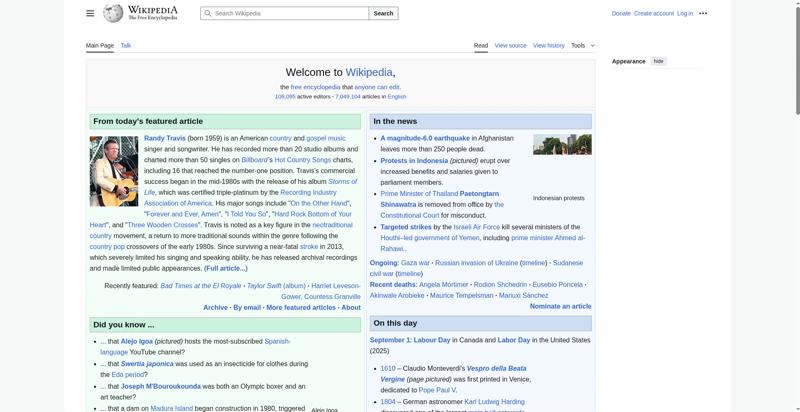Open the Full article link
This screenshot has height=412, width=800.
click(226, 268)
